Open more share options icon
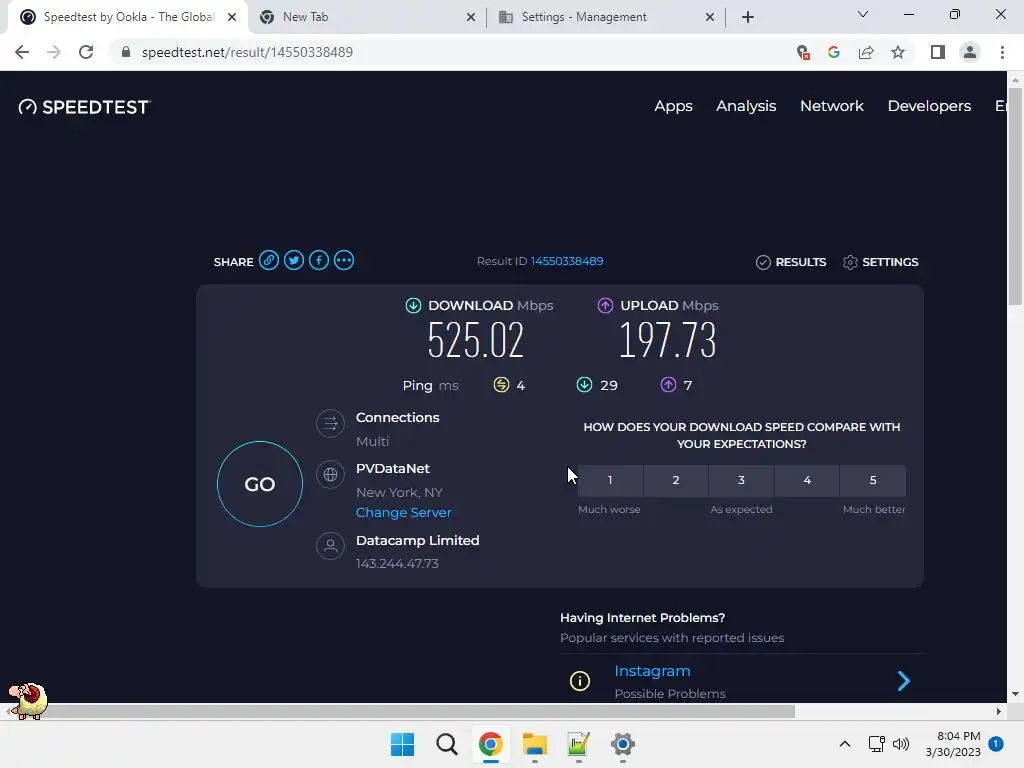The image size is (1024, 768). click(x=344, y=261)
